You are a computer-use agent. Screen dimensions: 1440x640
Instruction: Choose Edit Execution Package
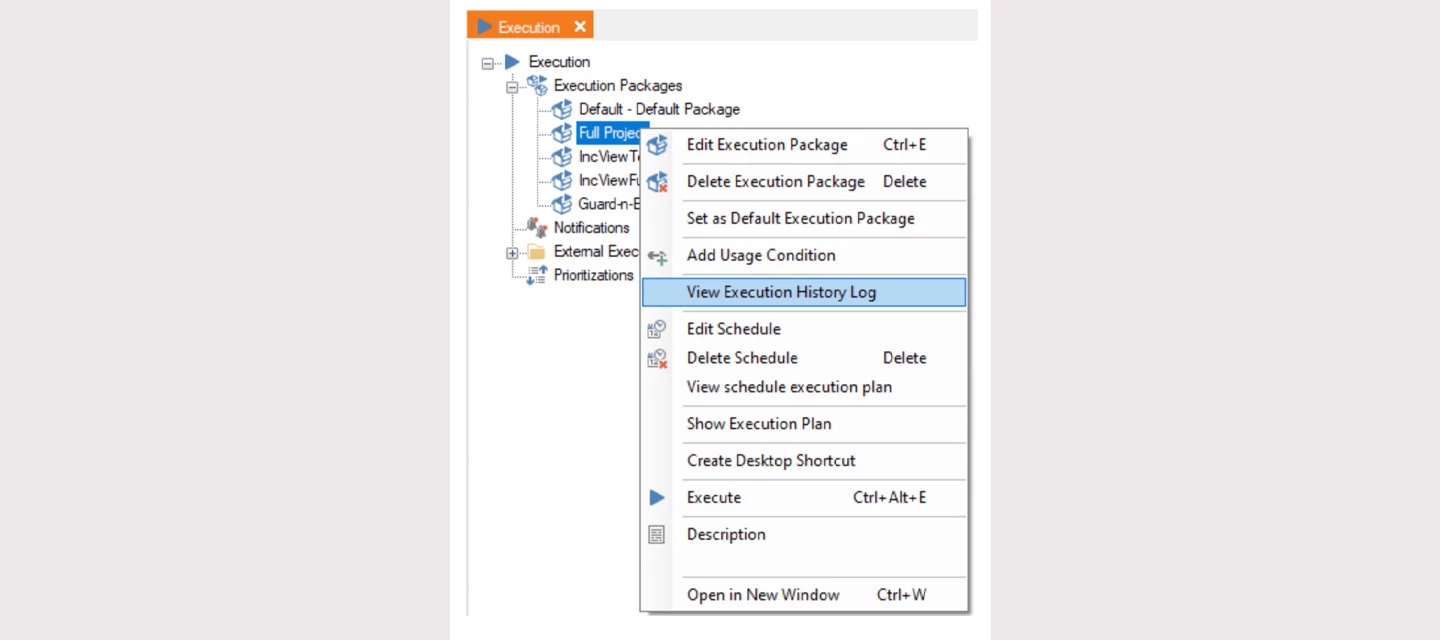804,145
